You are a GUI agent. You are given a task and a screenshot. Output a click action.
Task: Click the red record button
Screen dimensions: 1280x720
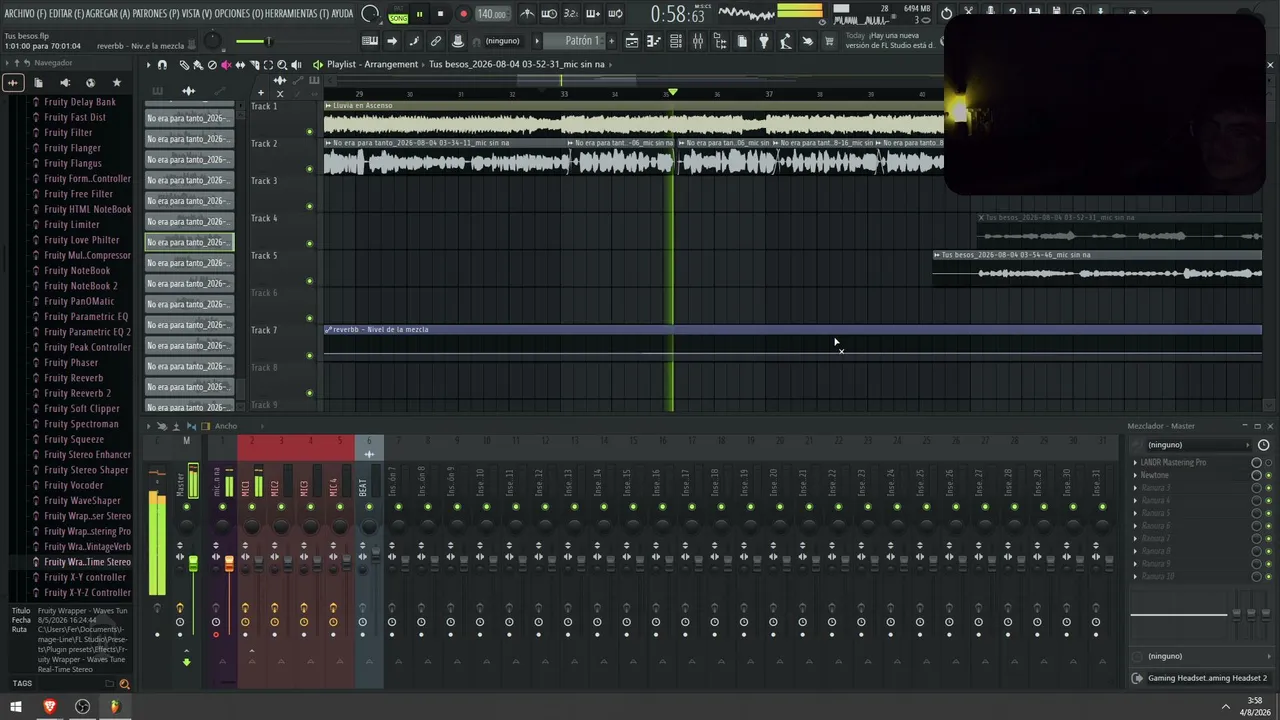click(463, 14)
